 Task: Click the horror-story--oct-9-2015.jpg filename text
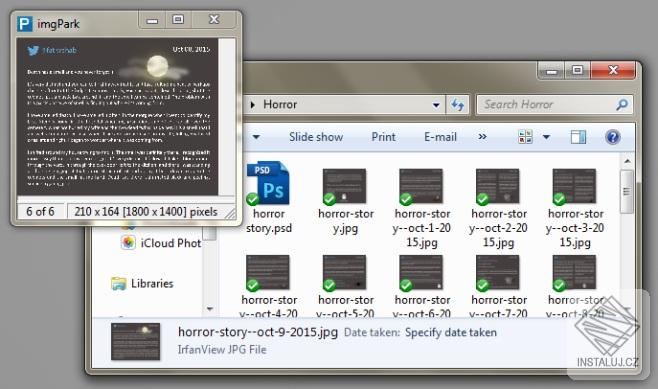258,332
